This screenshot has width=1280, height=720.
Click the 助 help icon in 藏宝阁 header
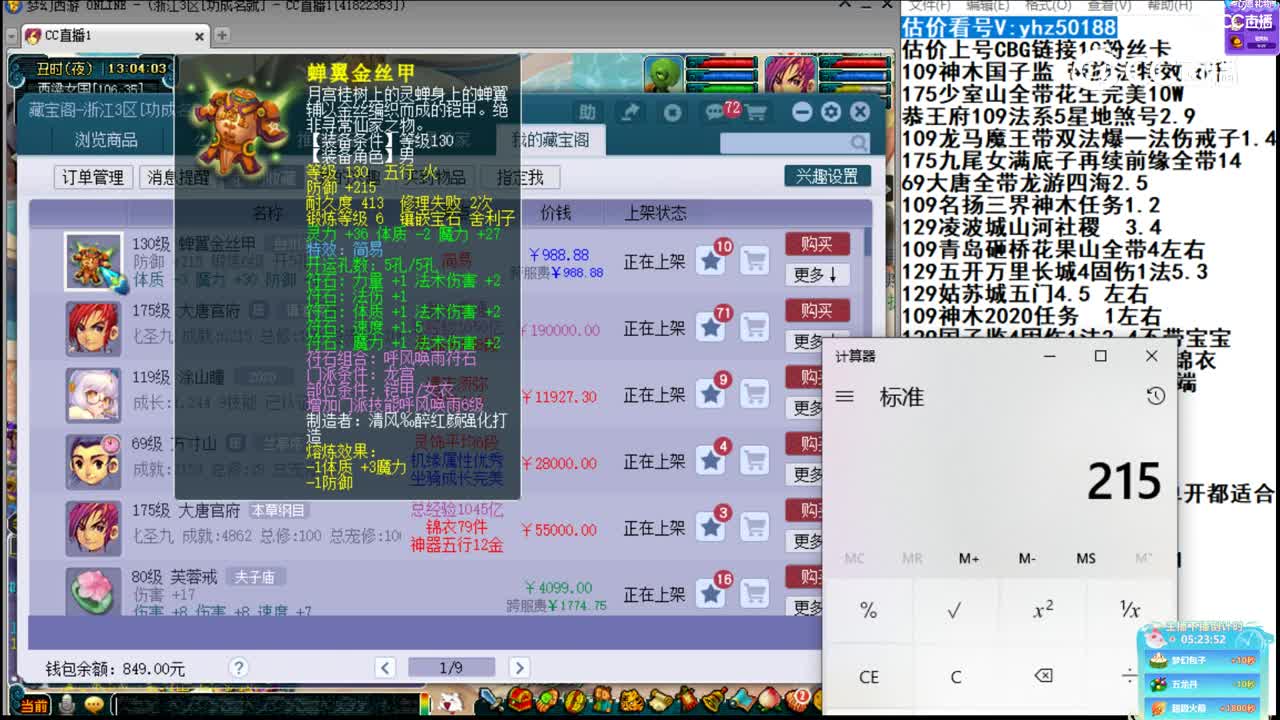click(x=587, y=112)
